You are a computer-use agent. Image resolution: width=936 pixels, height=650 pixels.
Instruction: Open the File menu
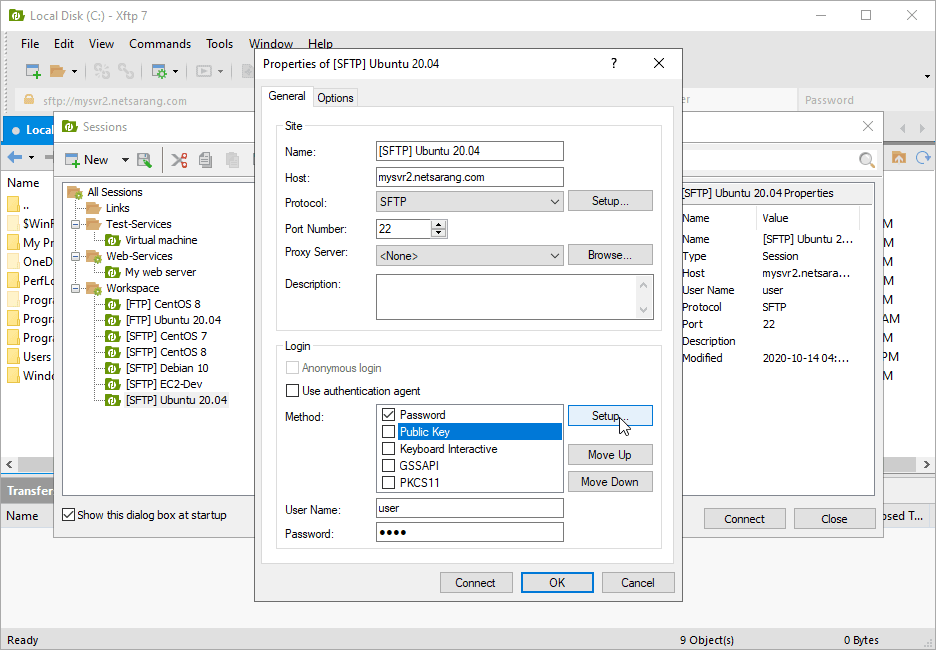point(30,44)
